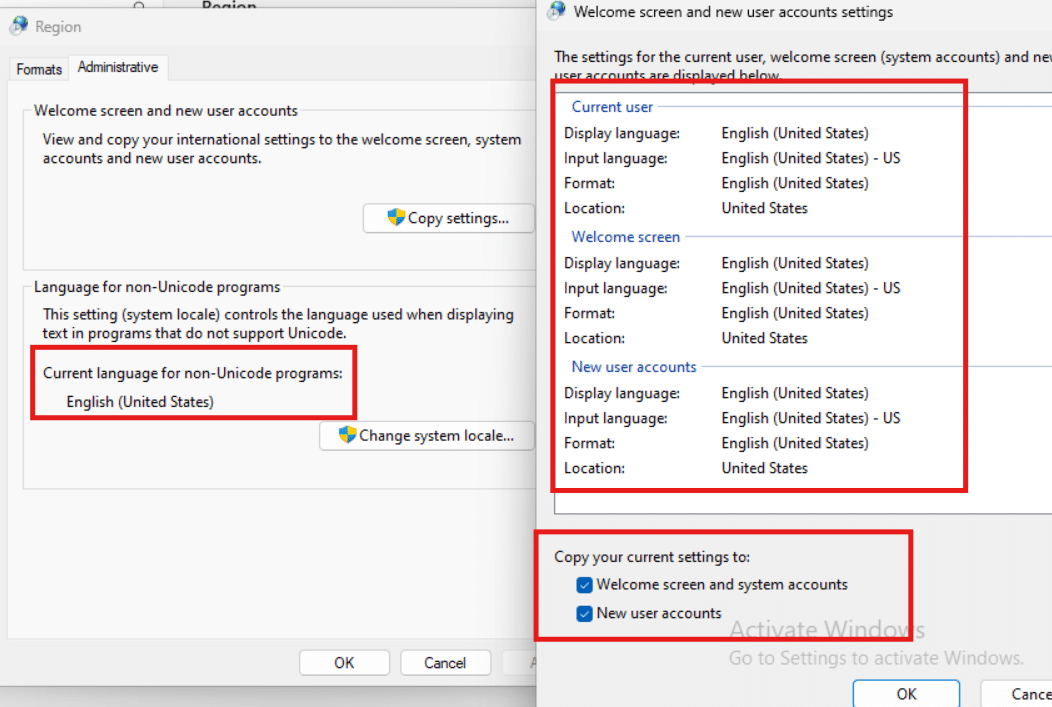Click the Welcome screen section label

625,237
